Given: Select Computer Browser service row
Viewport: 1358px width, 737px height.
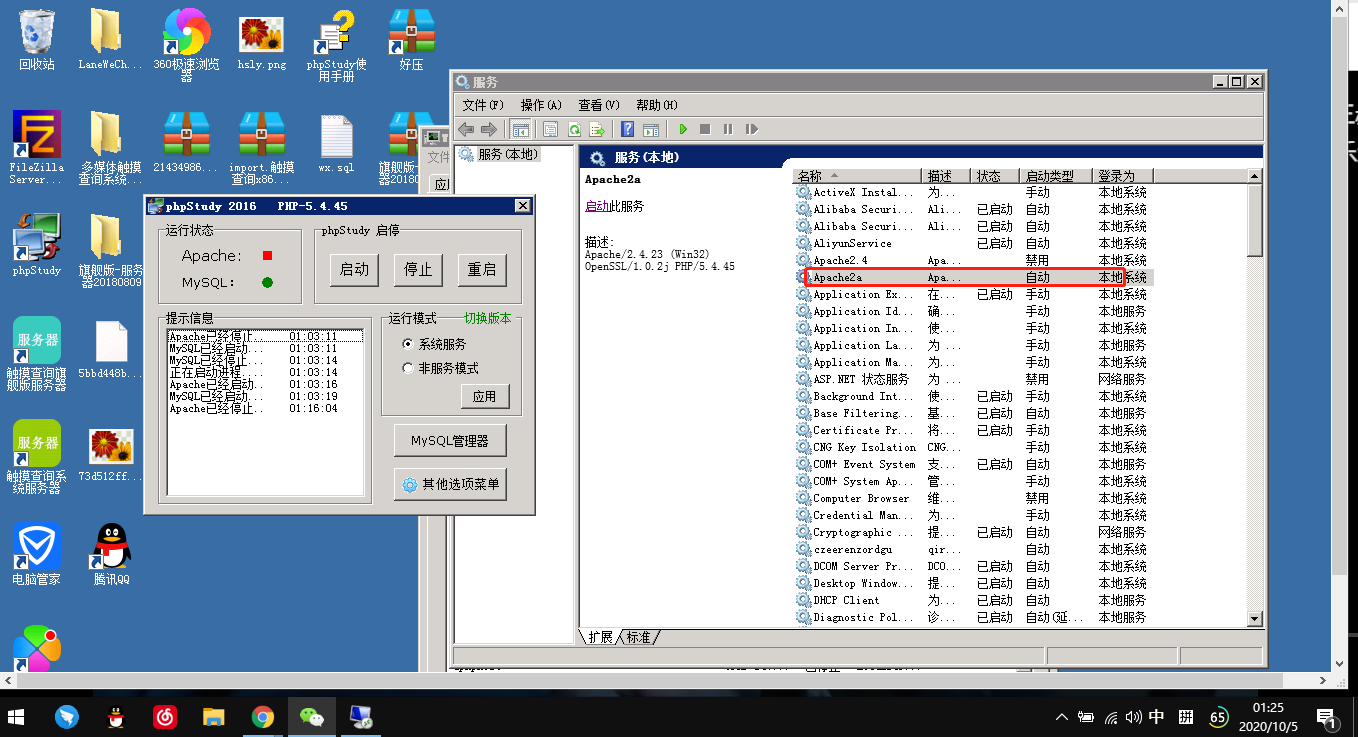Looking at the screenshot, I should (974, 498).
